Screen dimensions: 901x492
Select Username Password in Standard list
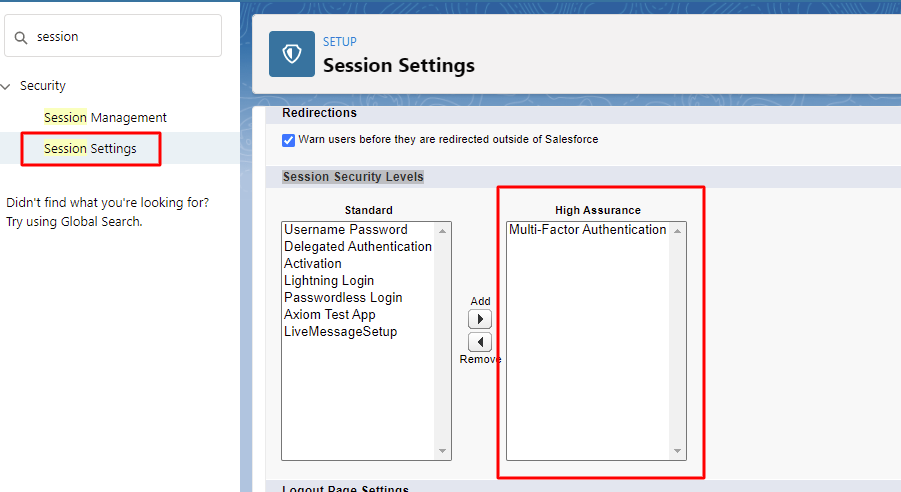click(345, 229)
